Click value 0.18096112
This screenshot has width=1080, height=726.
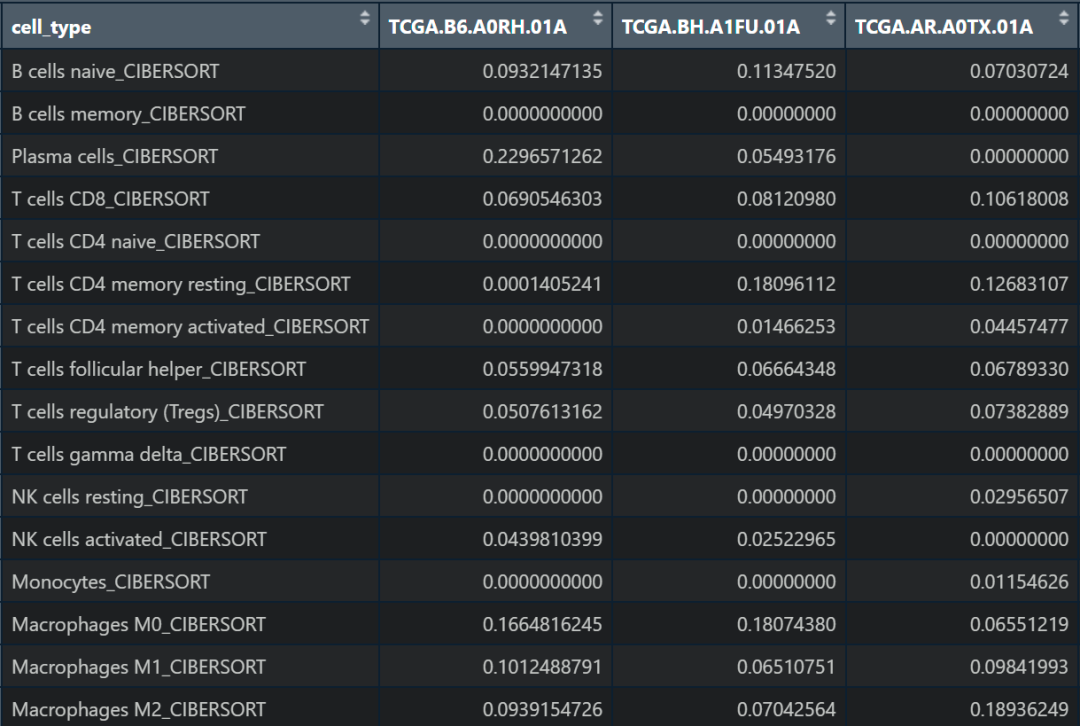tap(786, 284)
